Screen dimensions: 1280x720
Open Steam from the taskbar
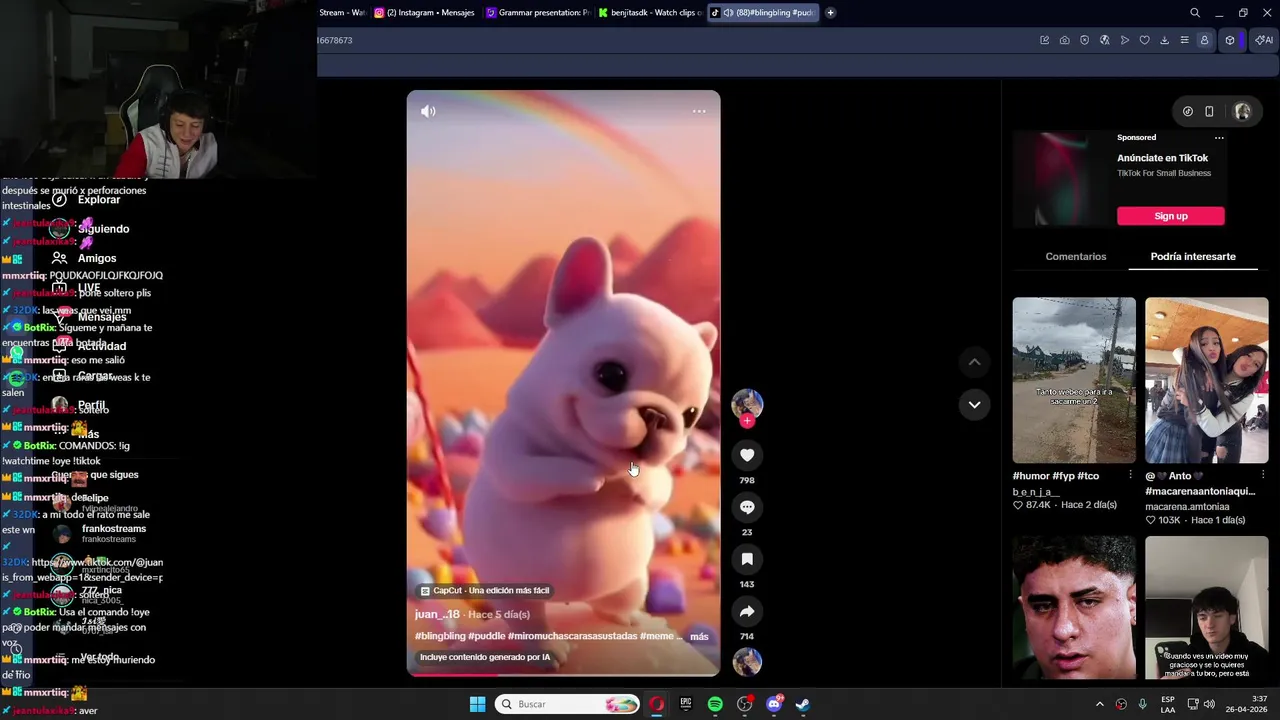[802, 704]
